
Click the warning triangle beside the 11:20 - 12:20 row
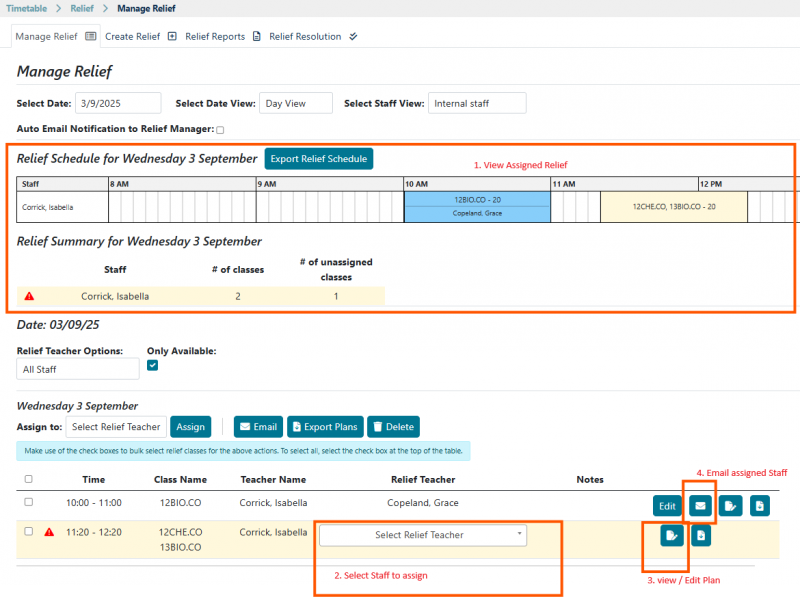tap(49, 532)
